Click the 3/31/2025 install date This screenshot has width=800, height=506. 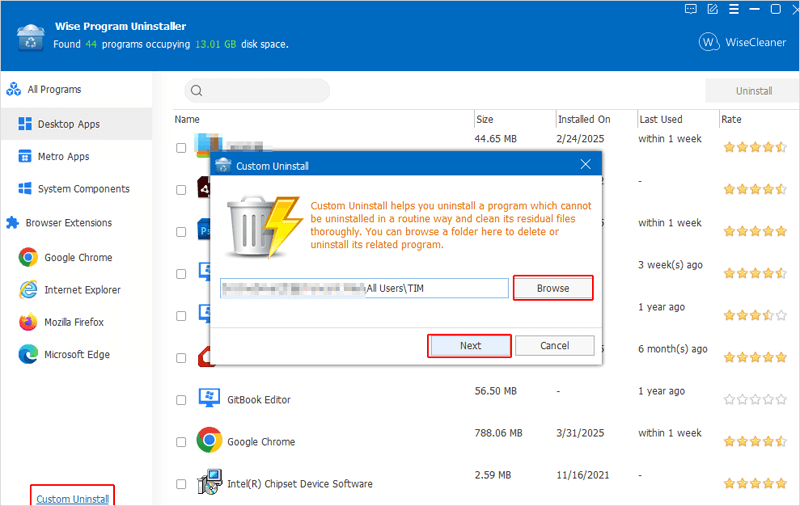[580, 433]
